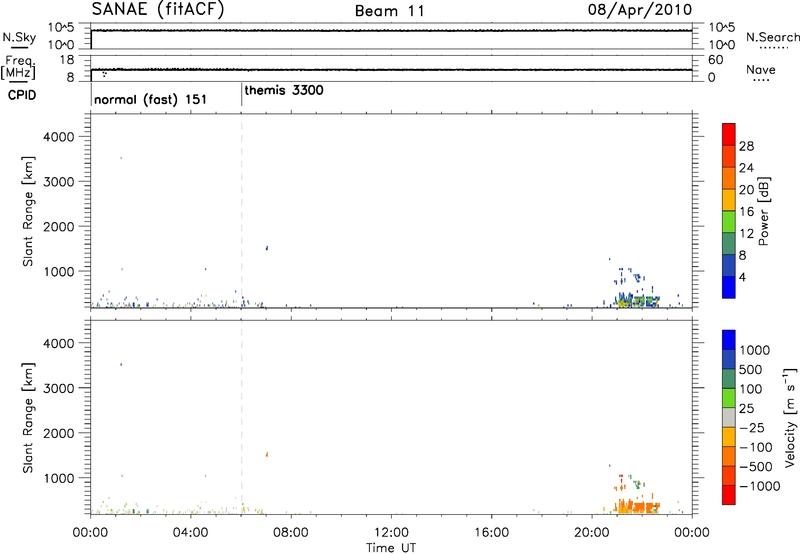Click the blue echo near 3500 km in Velocity panel
The height and width of the screenshot is (554, 800).
coord(121,364)
